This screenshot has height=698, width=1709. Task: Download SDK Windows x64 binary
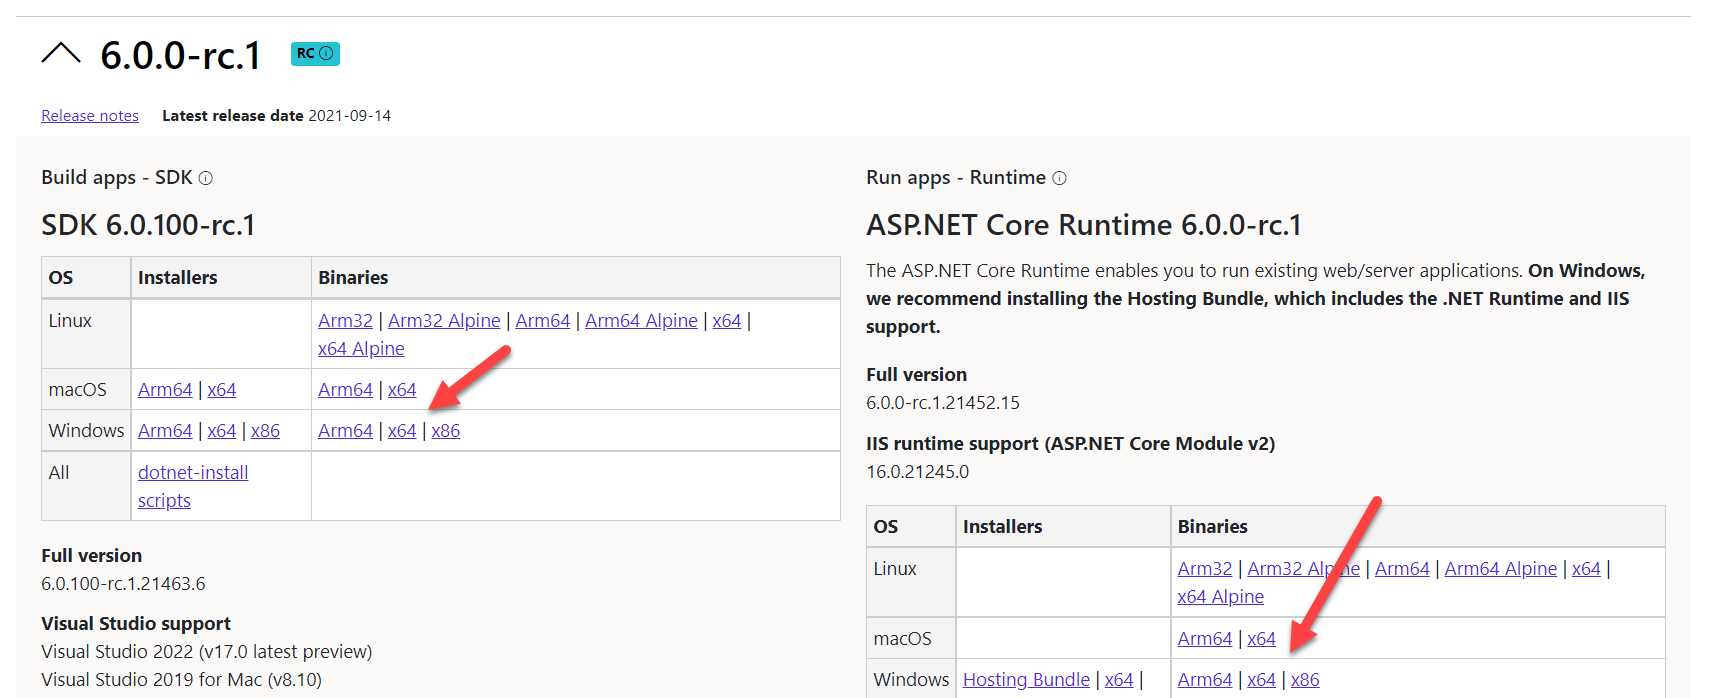pyautogui.click(x=402, y=431)
